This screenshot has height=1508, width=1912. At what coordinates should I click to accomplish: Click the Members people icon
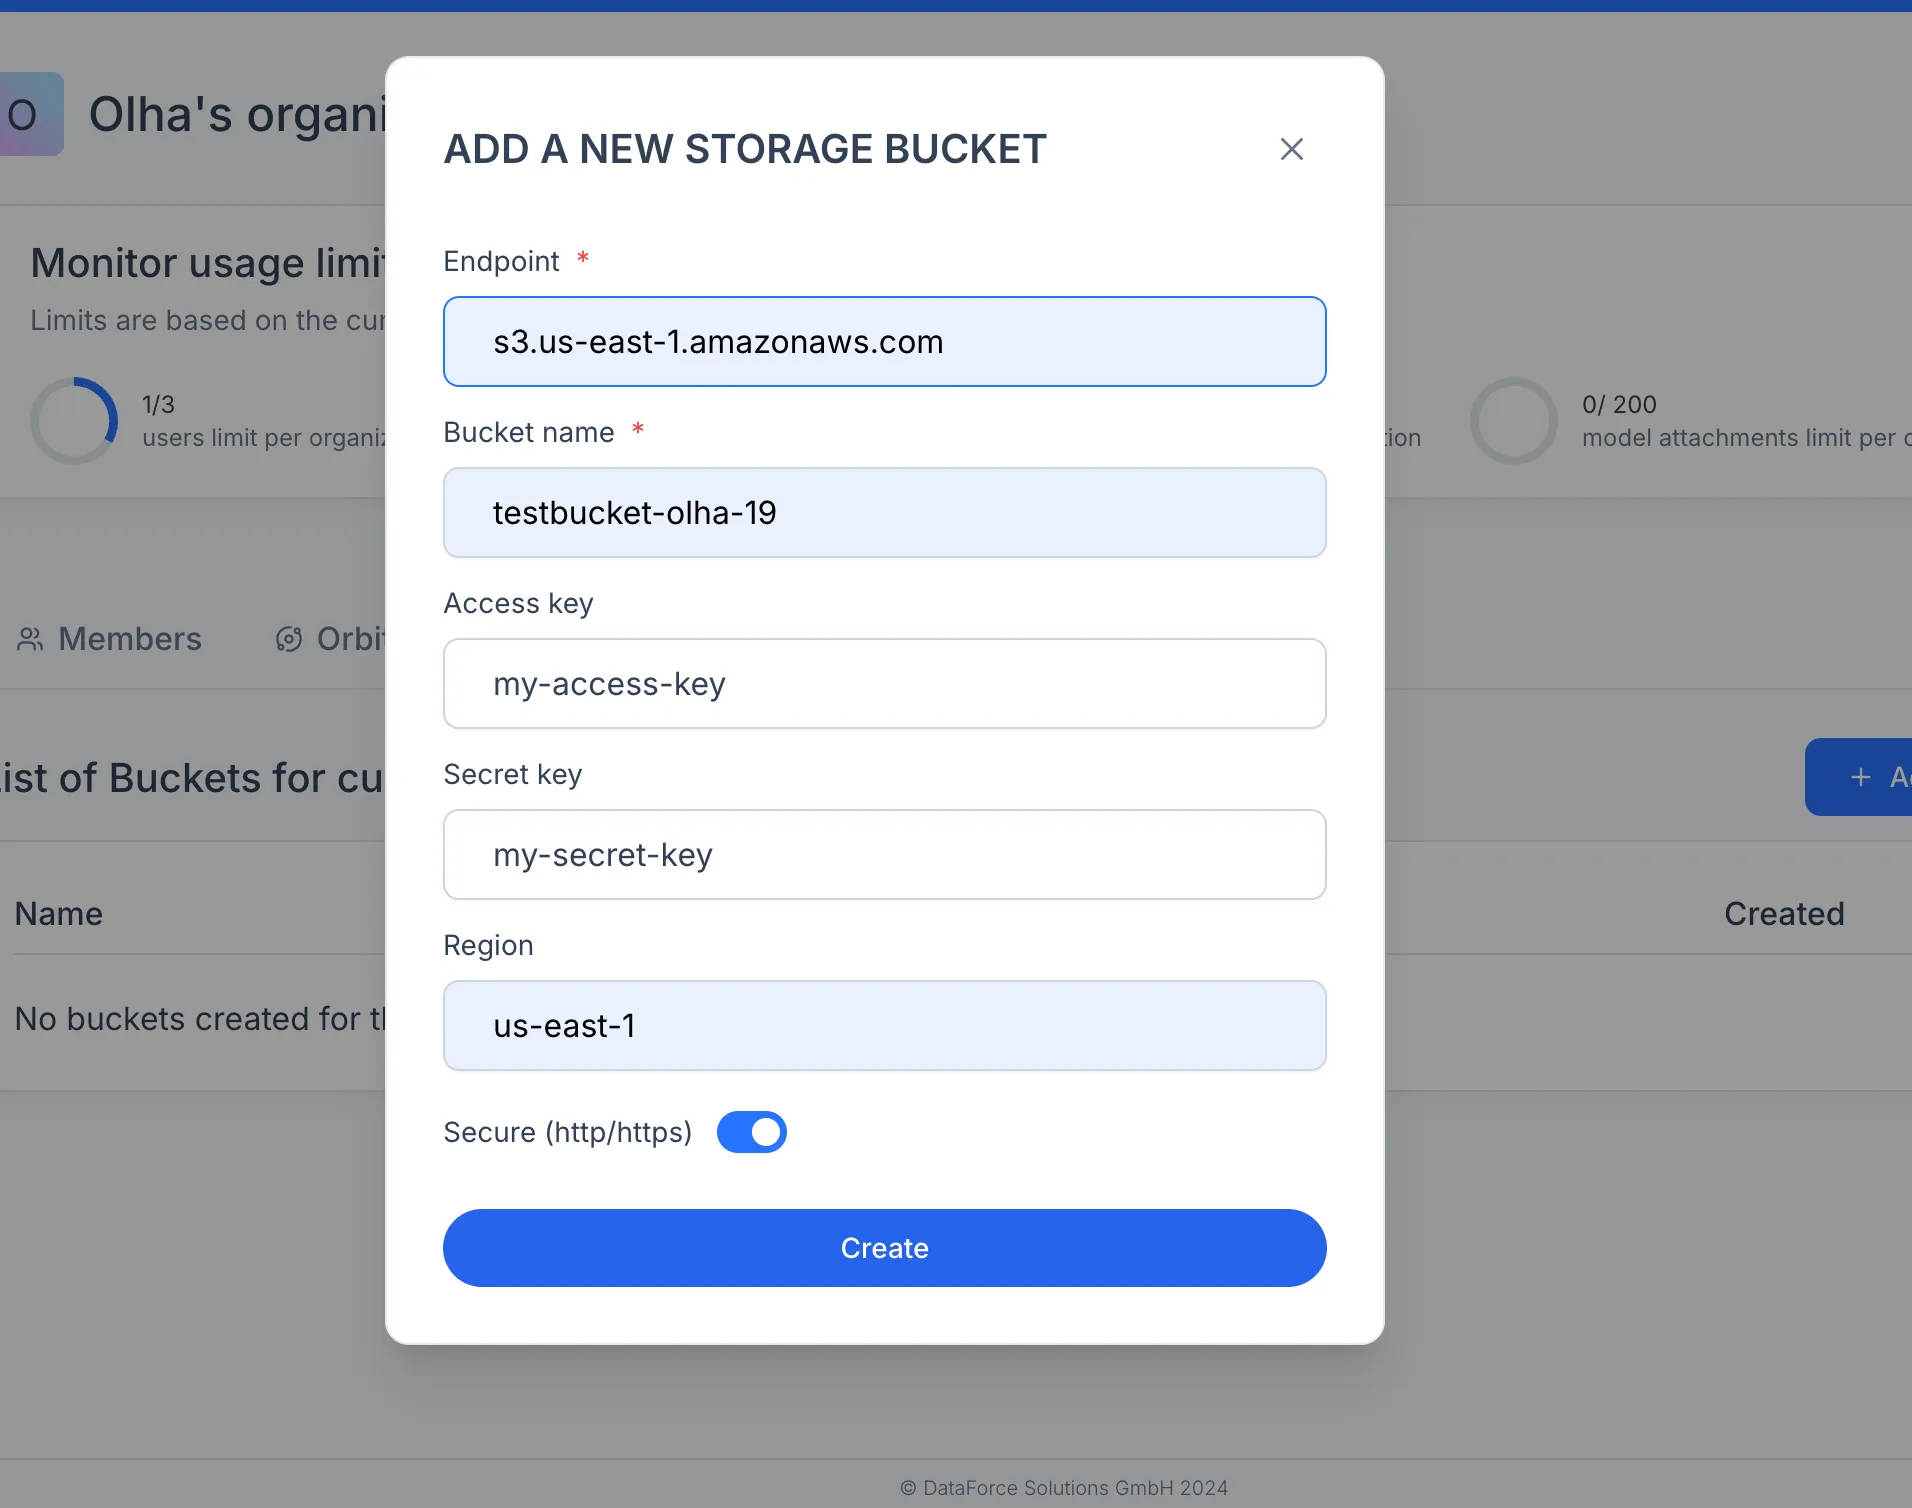[x=30, y=639]
